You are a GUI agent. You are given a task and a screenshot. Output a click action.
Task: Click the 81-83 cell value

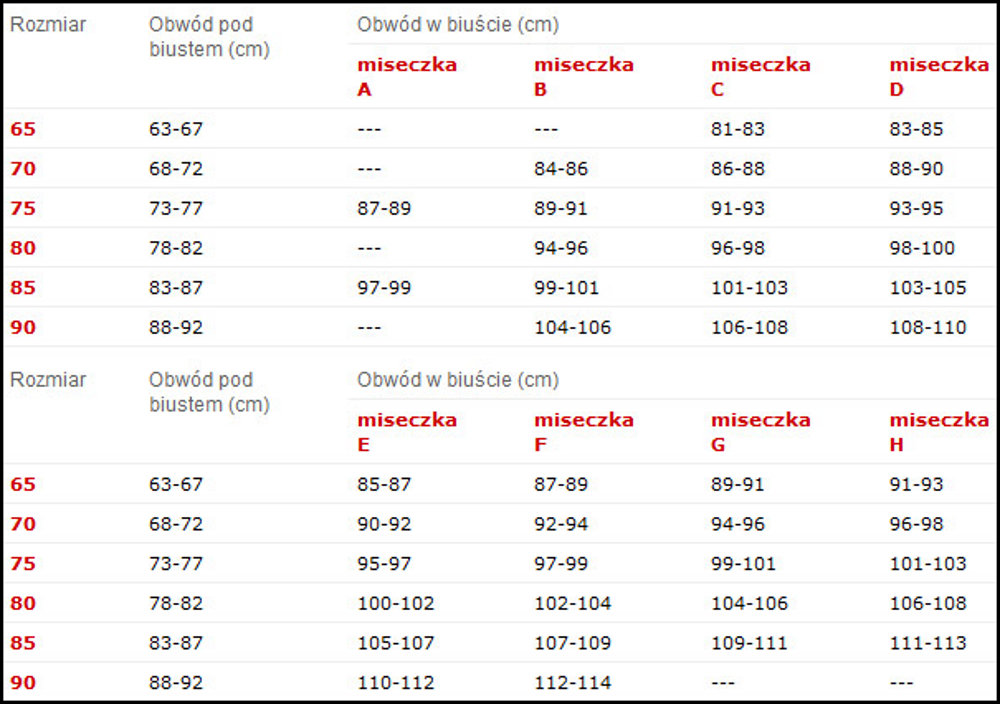point(737,129)
